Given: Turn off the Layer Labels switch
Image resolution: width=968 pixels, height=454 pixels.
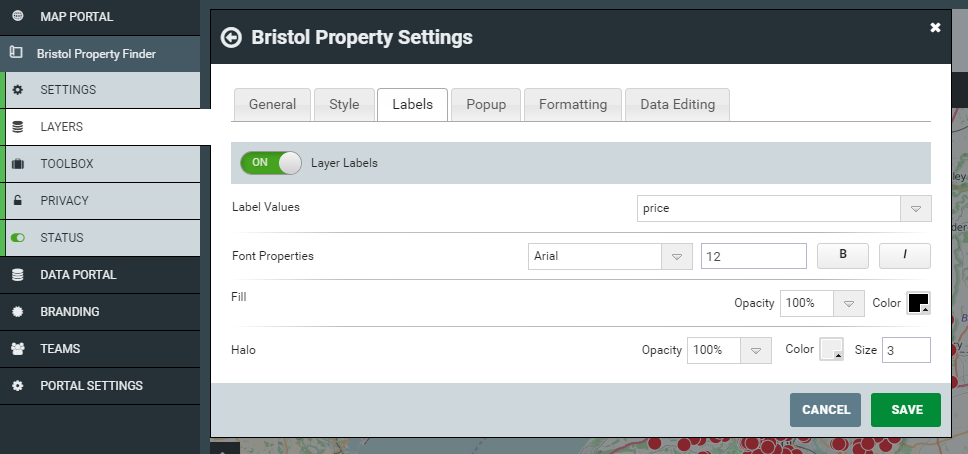Looking at the screenshot, I should click(x=271, y=163).
